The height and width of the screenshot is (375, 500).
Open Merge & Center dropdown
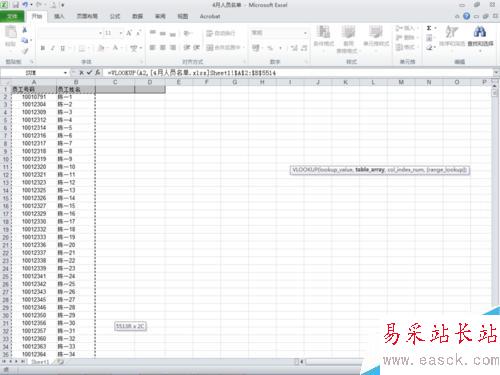(225, 48)
